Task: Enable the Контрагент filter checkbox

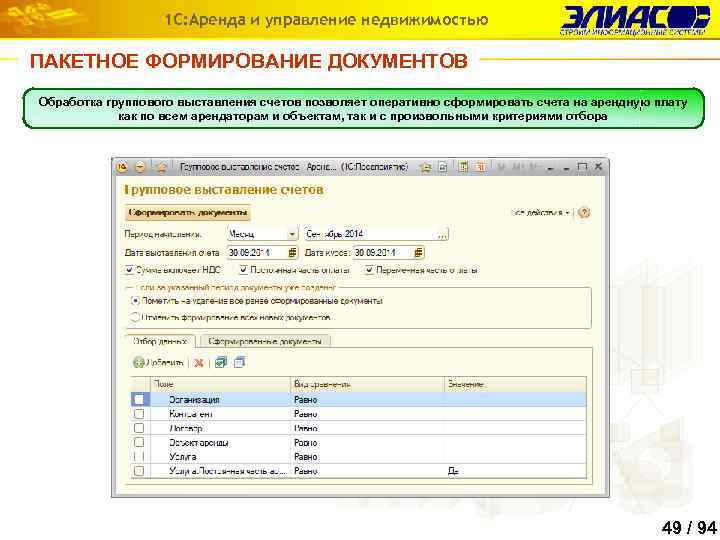Action: (139, 414)
